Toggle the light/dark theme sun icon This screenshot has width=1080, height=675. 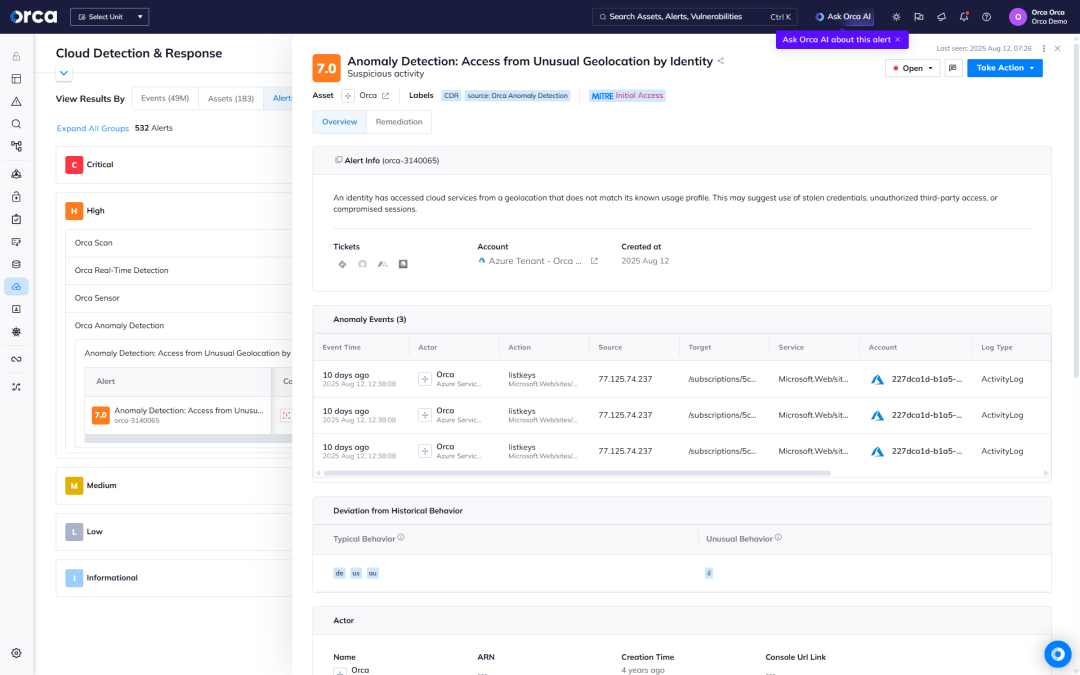[x=896, y=17]
